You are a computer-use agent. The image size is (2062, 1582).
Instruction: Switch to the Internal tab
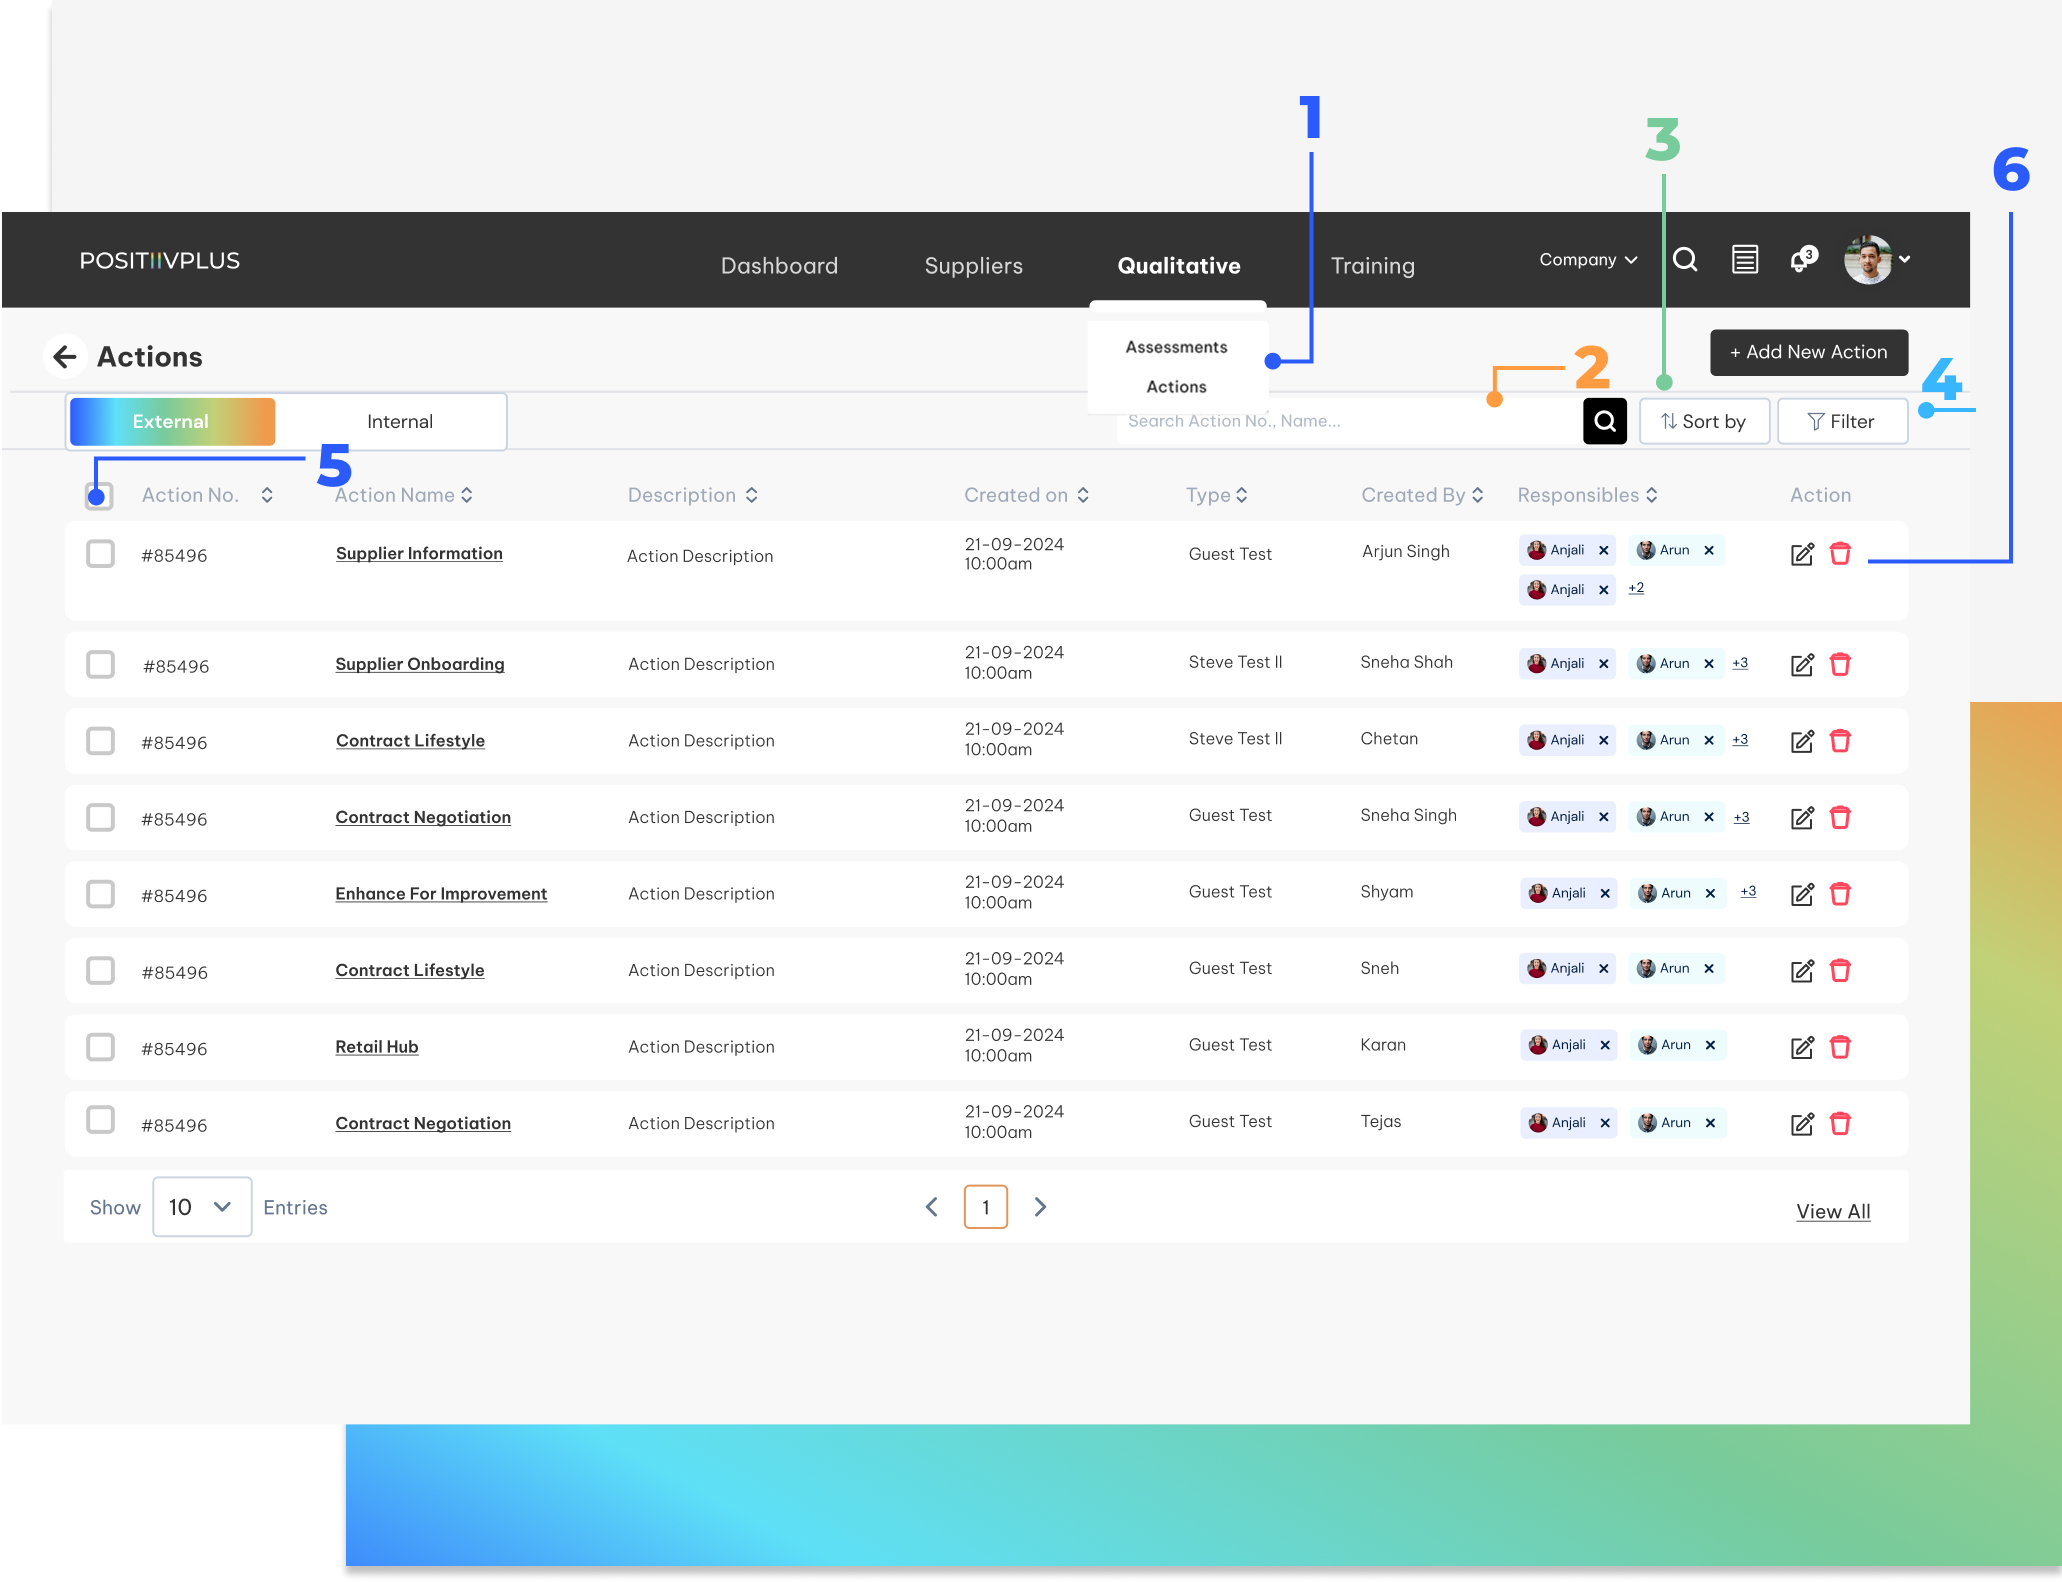tap(399, 421)
